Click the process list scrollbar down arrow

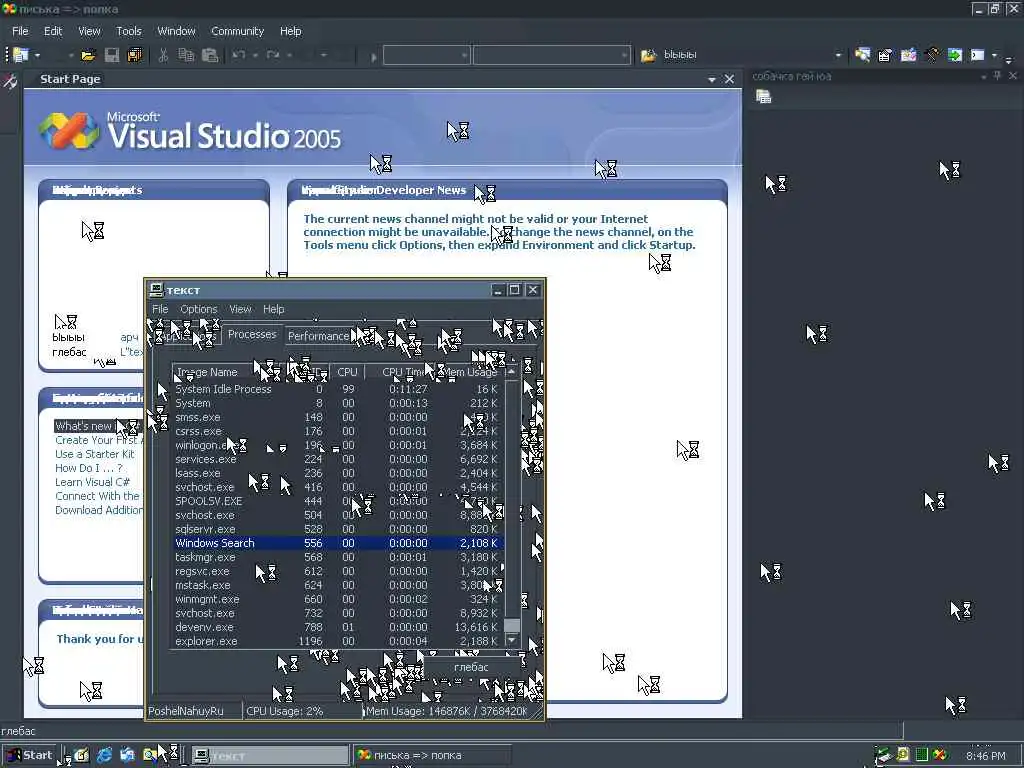point(512,641)
